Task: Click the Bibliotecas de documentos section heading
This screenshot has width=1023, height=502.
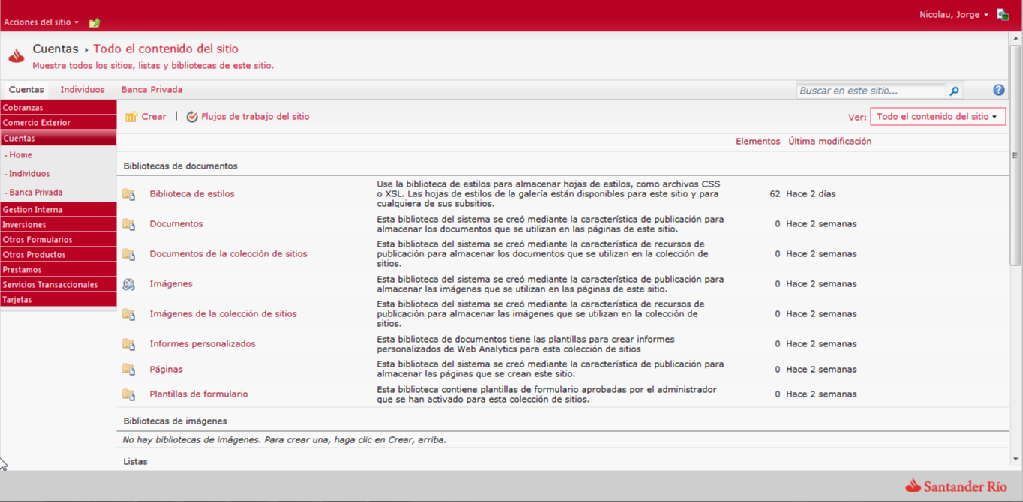Action: (x=181, y=166)
